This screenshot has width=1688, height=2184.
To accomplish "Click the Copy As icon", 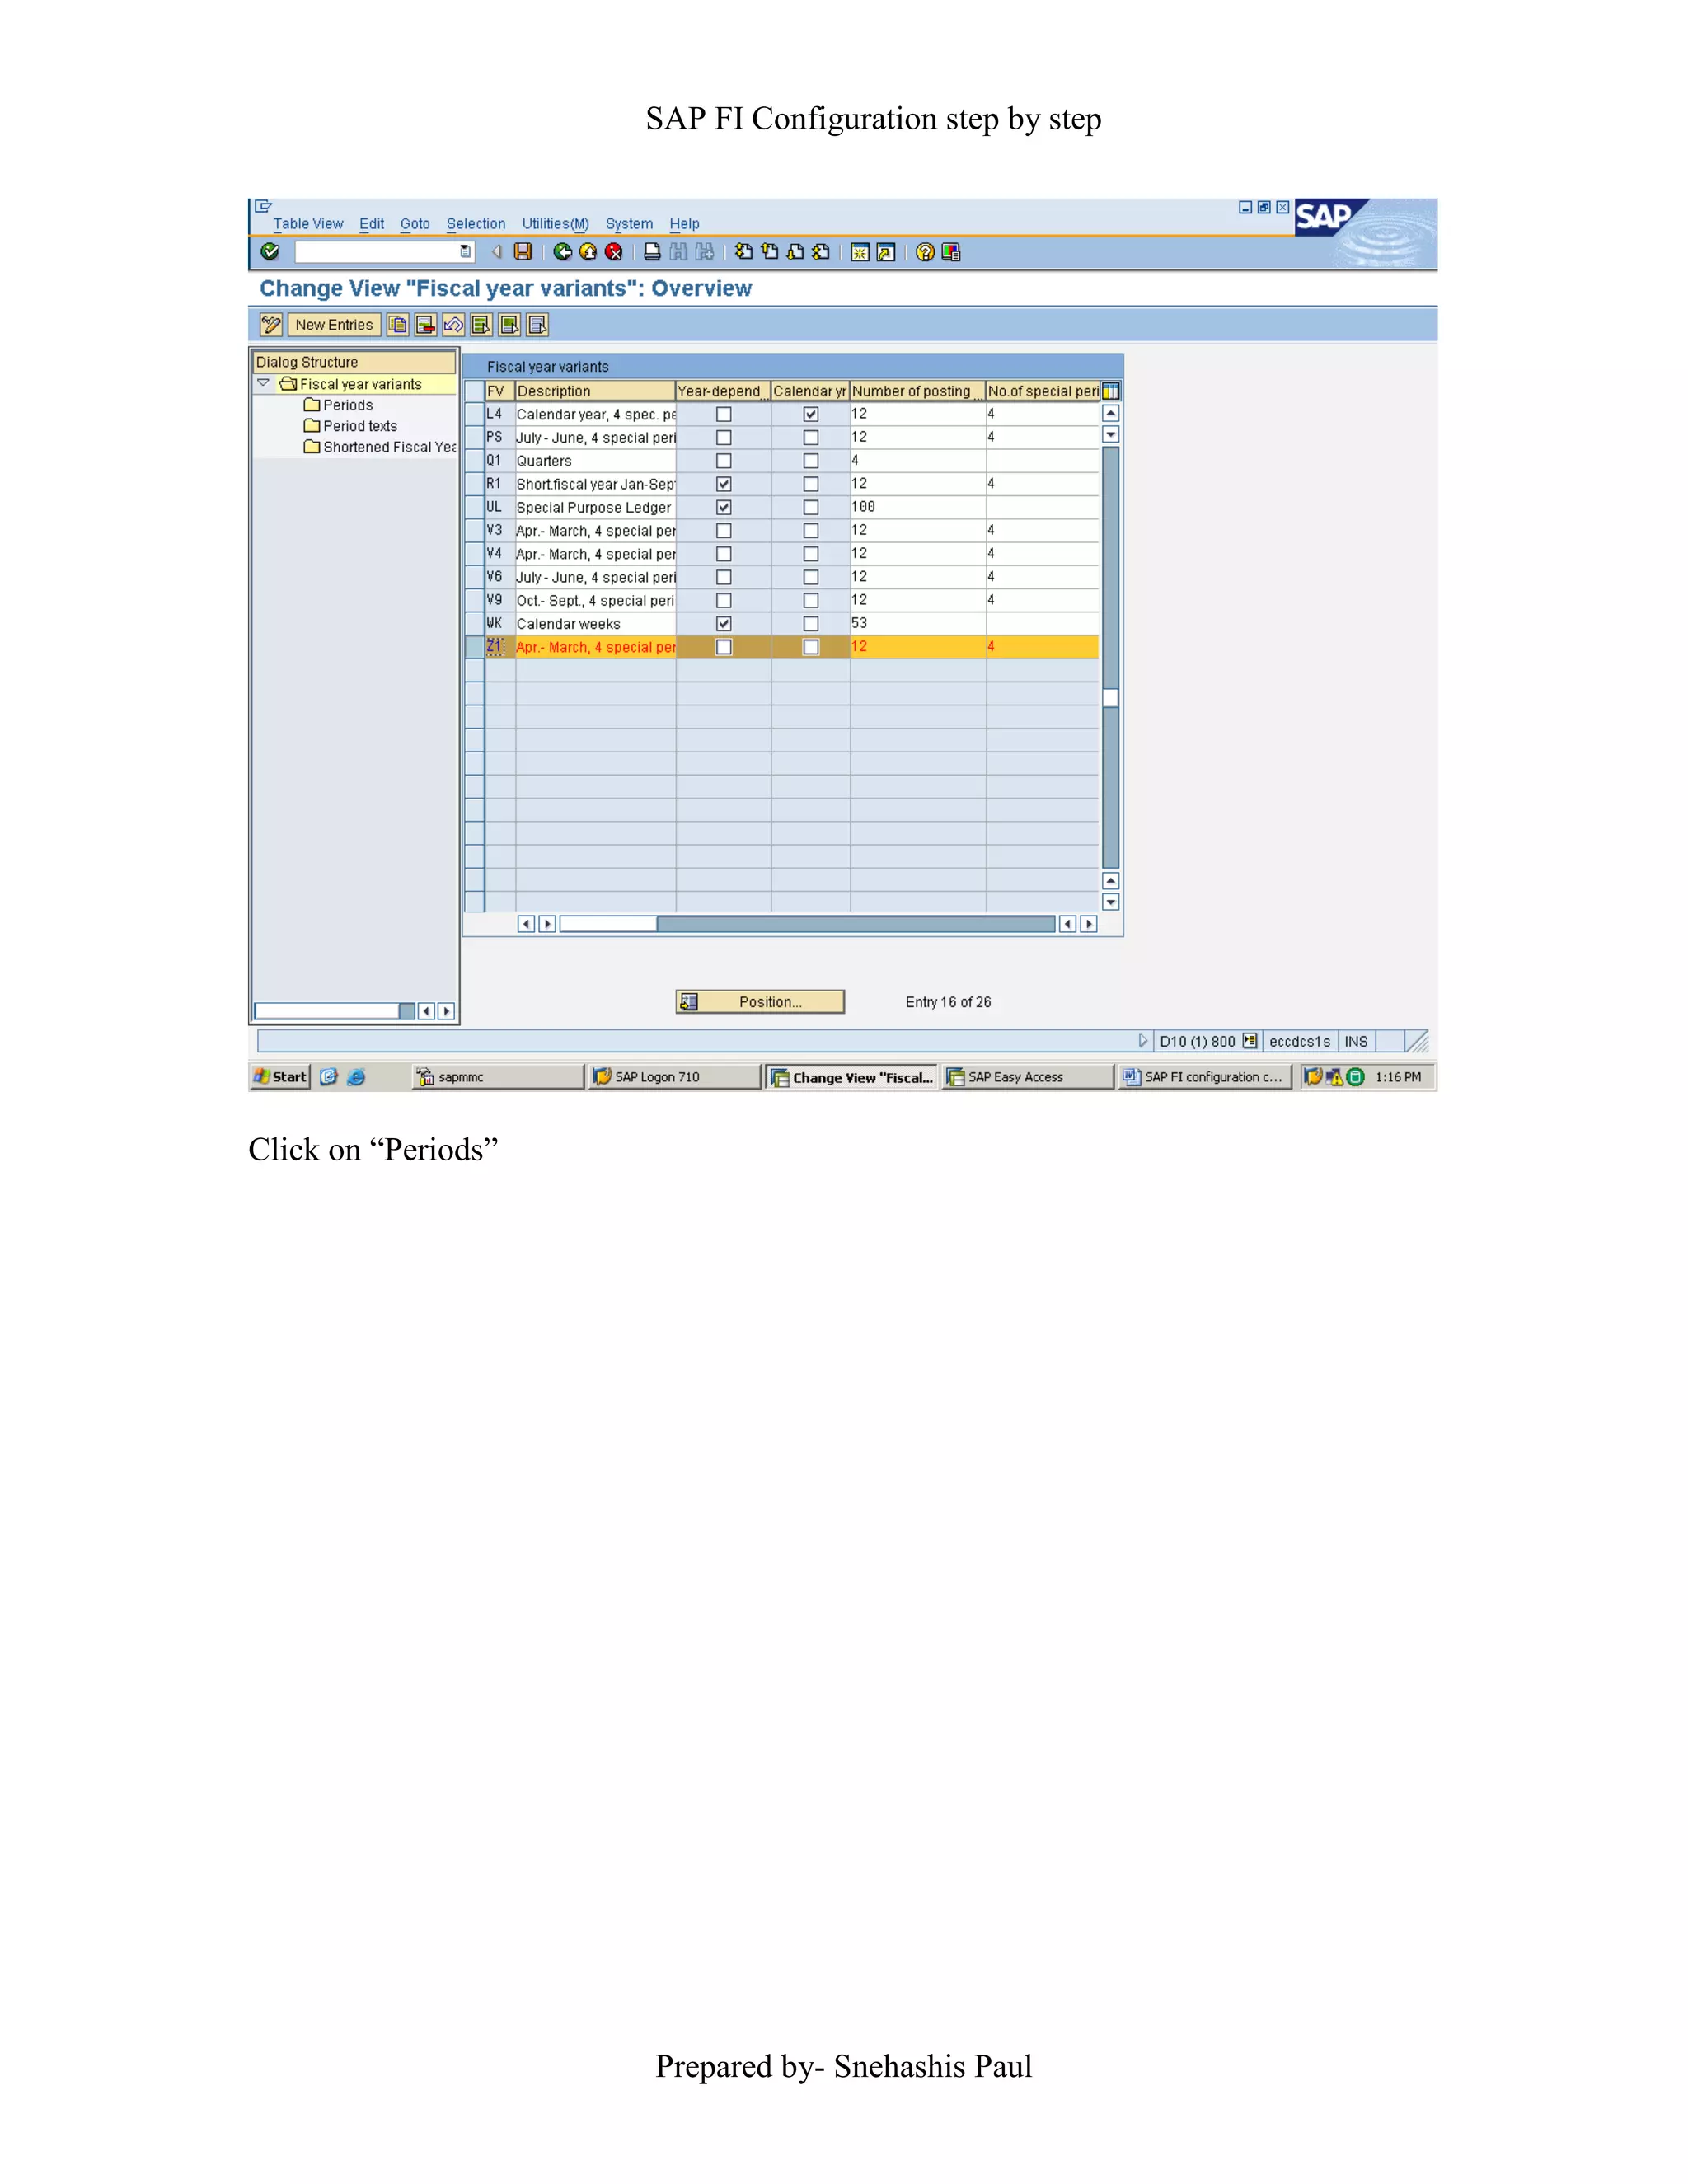I will 398,325.
